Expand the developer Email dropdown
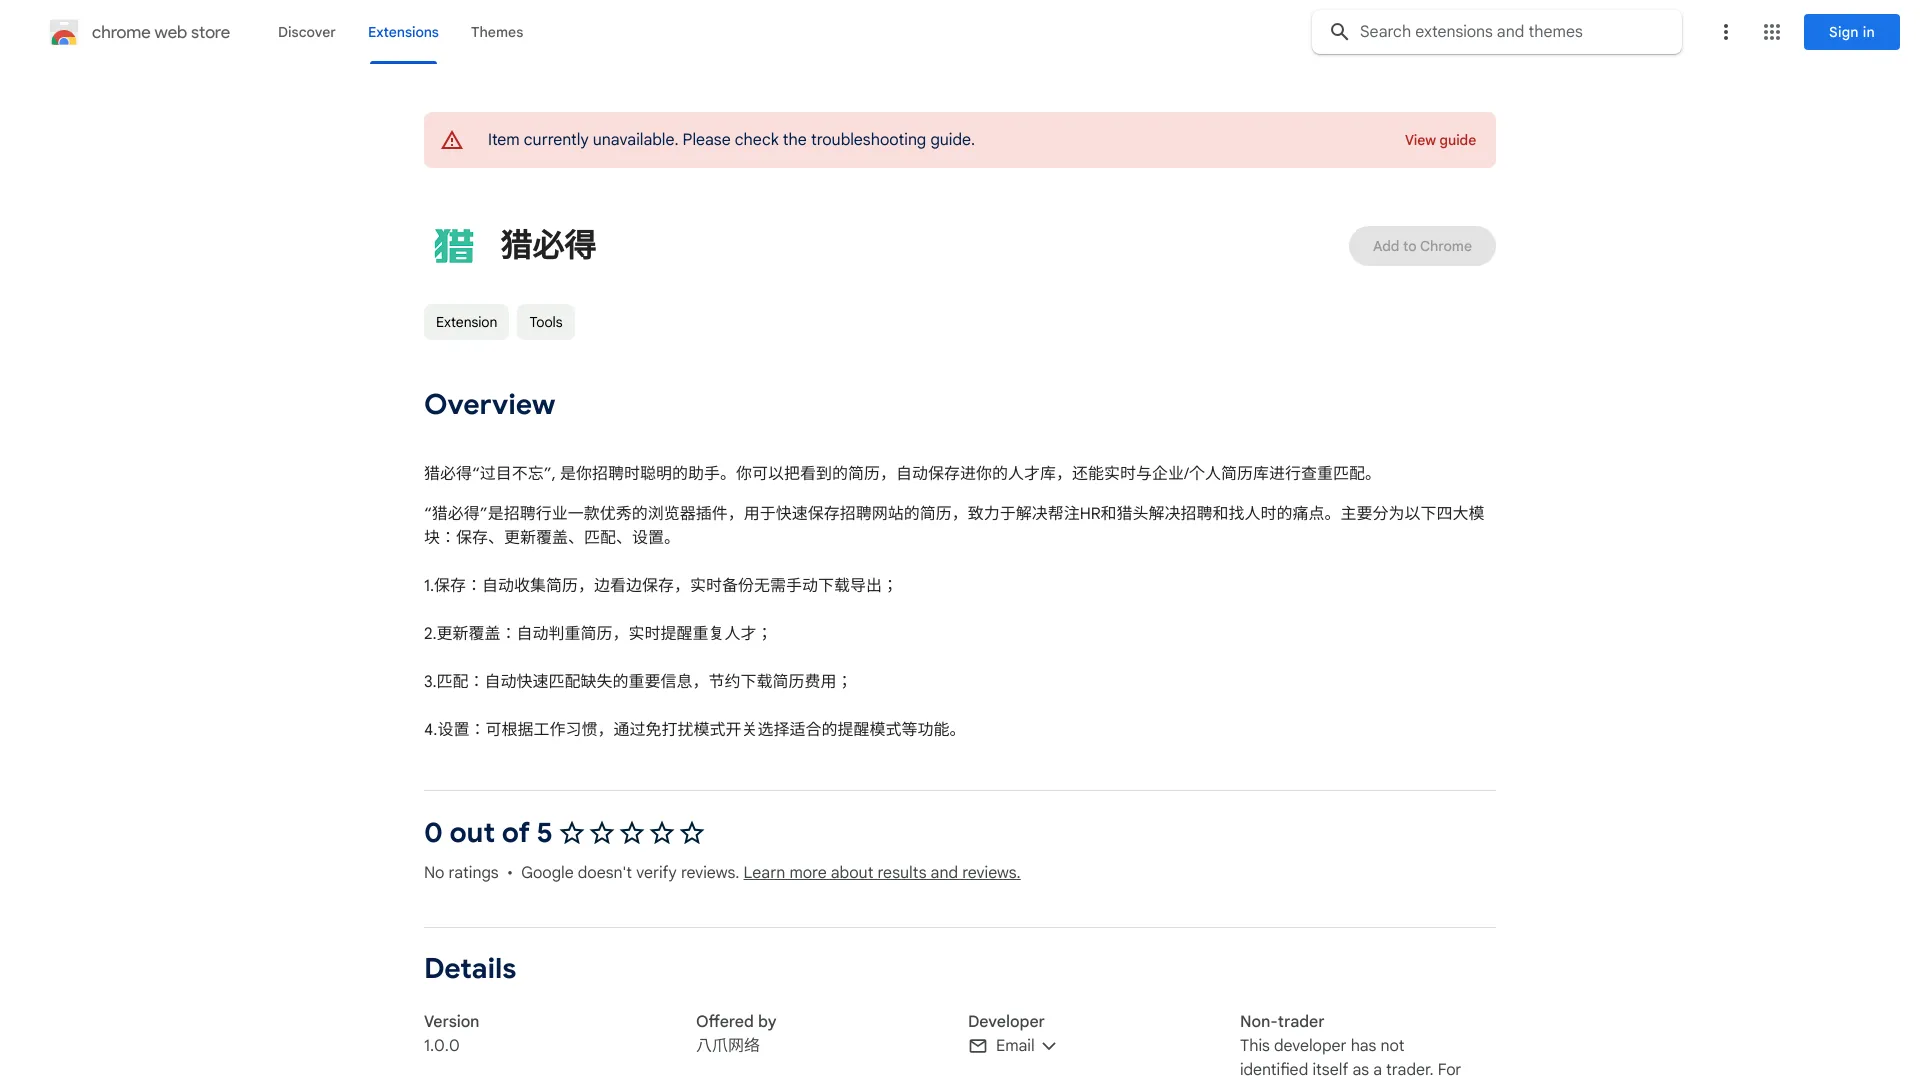Image resolution: width=1920 pixels, height=1080 pixels. [x=1050, y=1045]
